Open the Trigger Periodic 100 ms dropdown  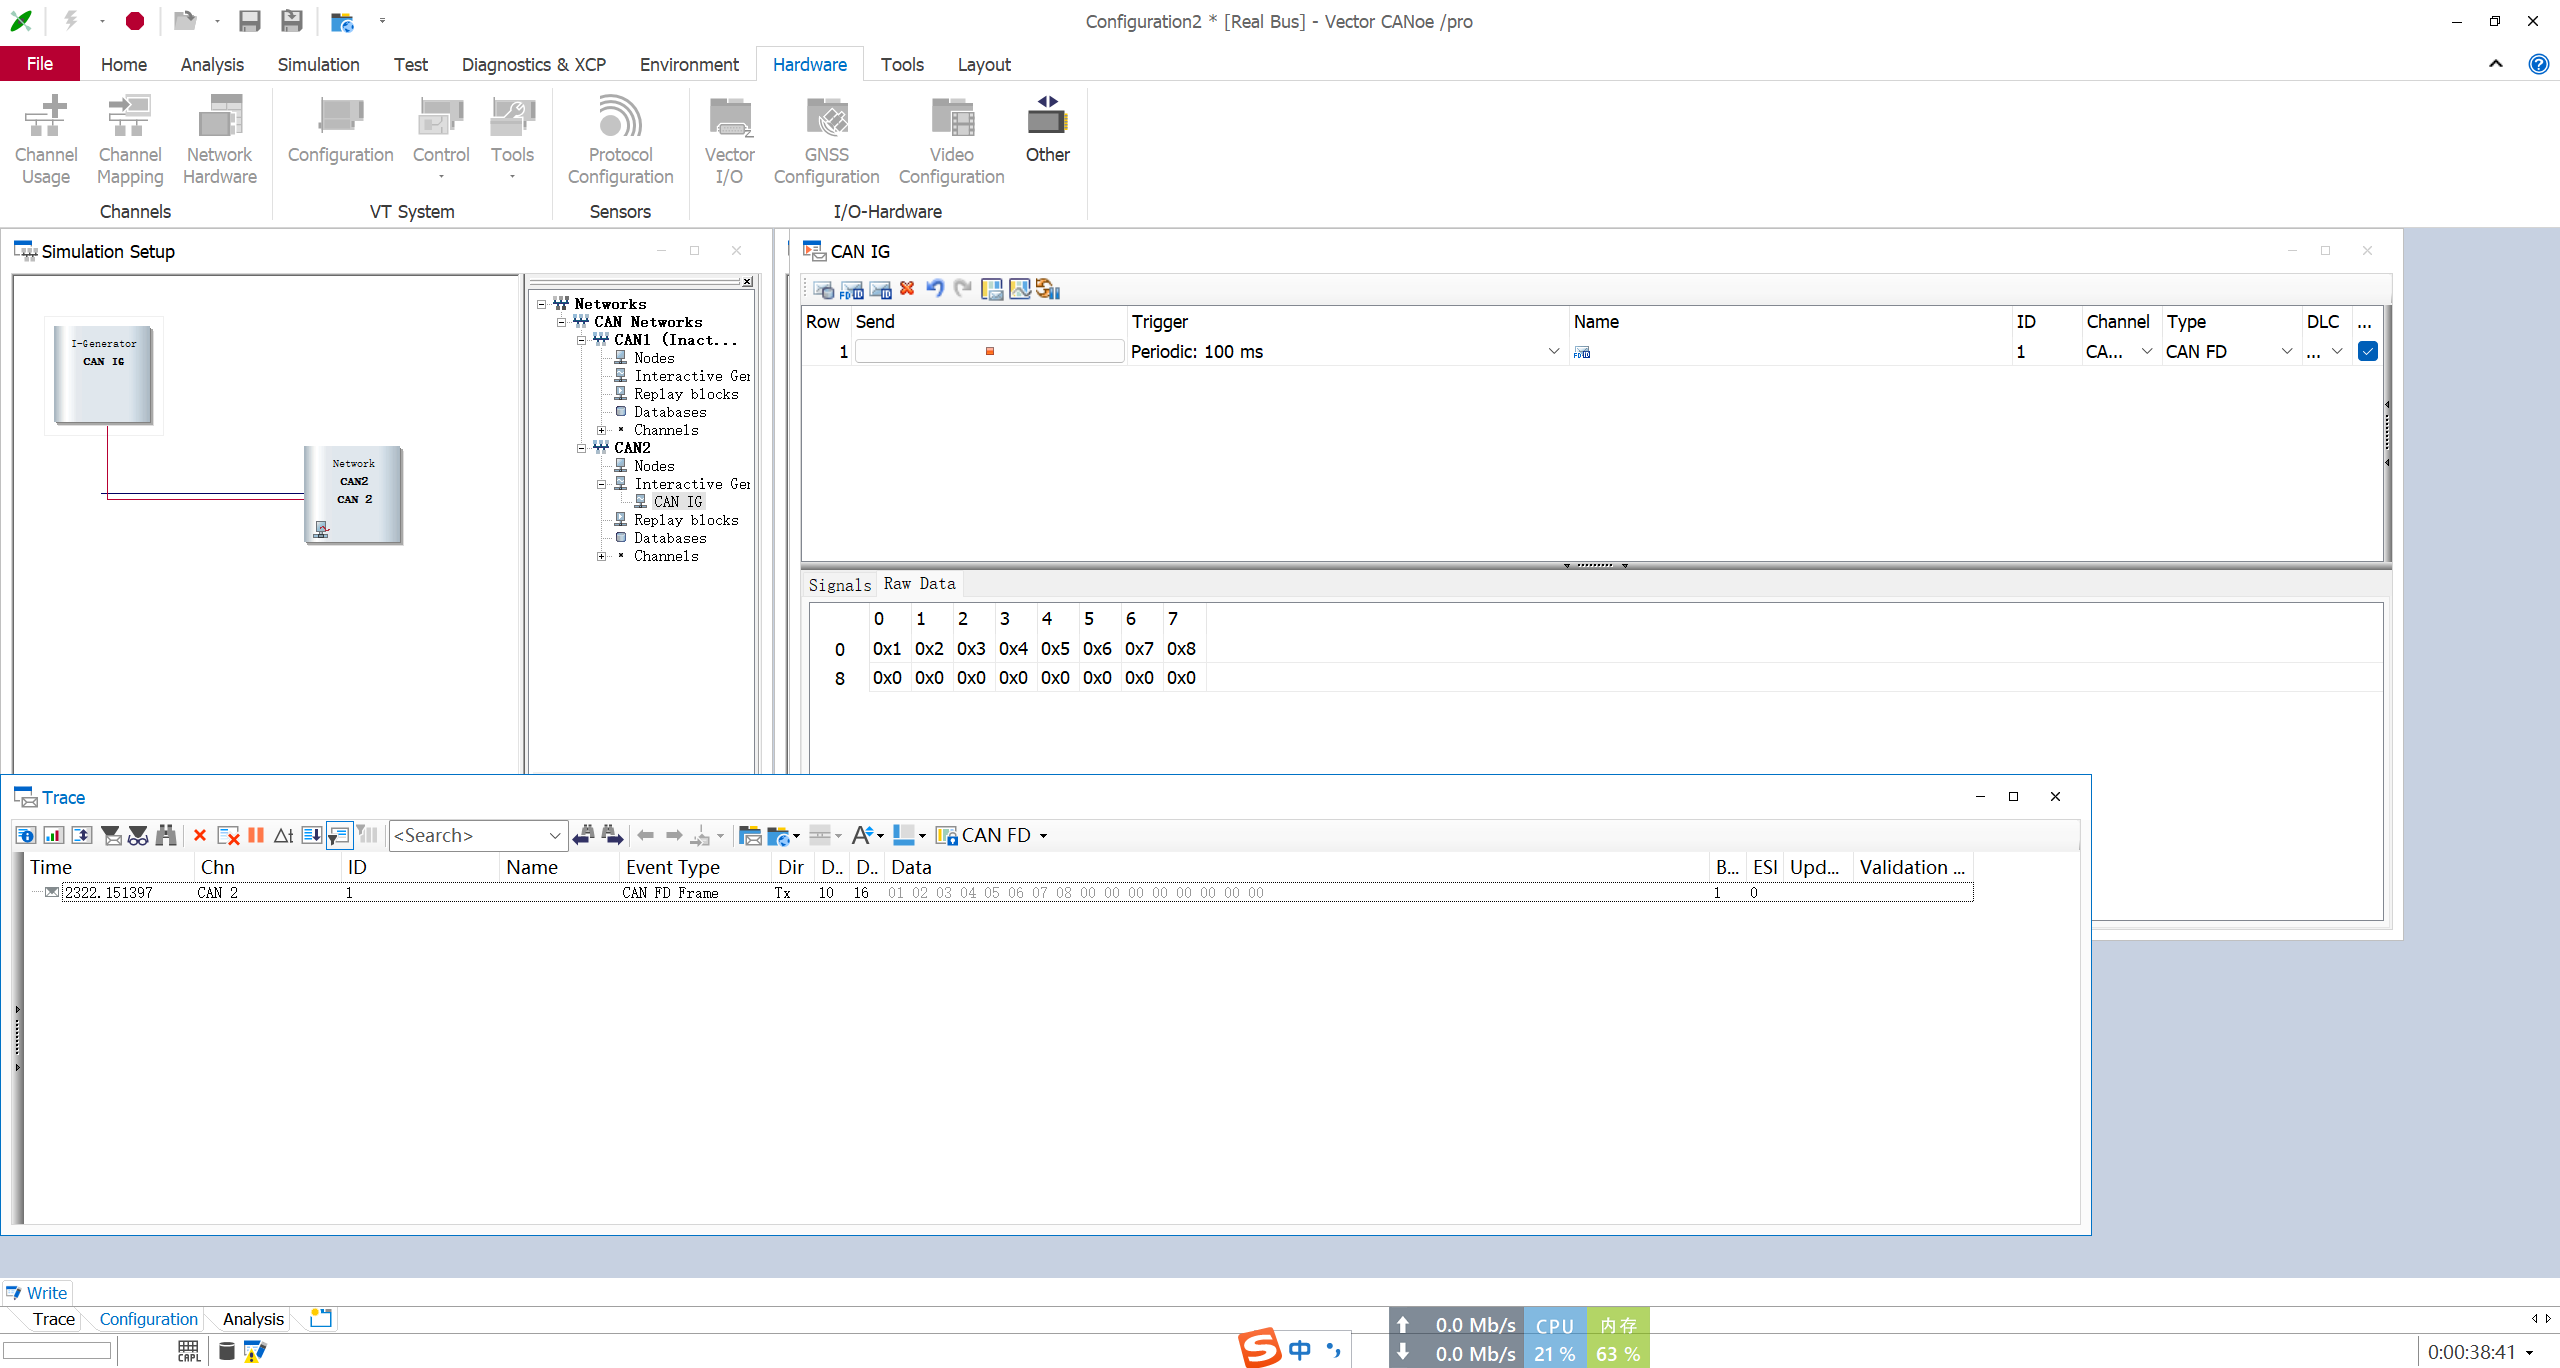tap(1553, 351)
